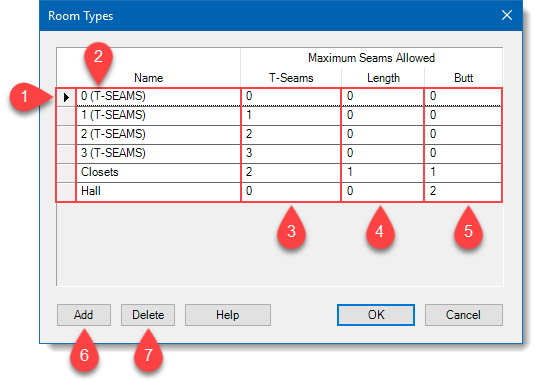Edit Butt value for 3 (T-SEAMS) row
This screenshot has height=382, width=548.
(463, 153)
